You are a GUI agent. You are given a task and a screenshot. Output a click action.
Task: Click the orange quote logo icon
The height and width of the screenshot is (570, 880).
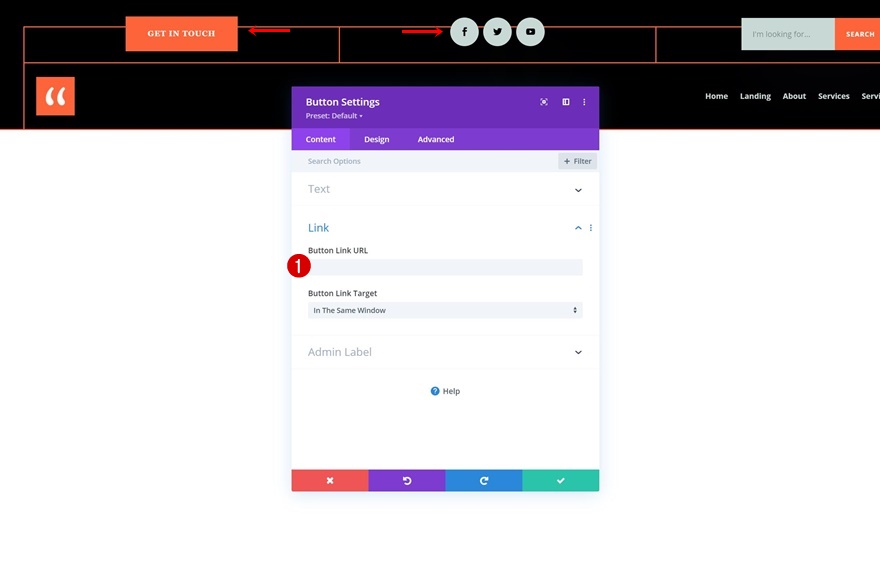[56, 96]
